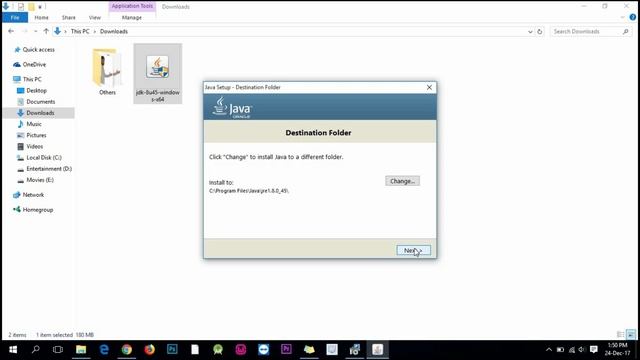Screen dimensions: 640x360
Task: Switch to the Share ribbon tab
Action: tap(69, 18)
